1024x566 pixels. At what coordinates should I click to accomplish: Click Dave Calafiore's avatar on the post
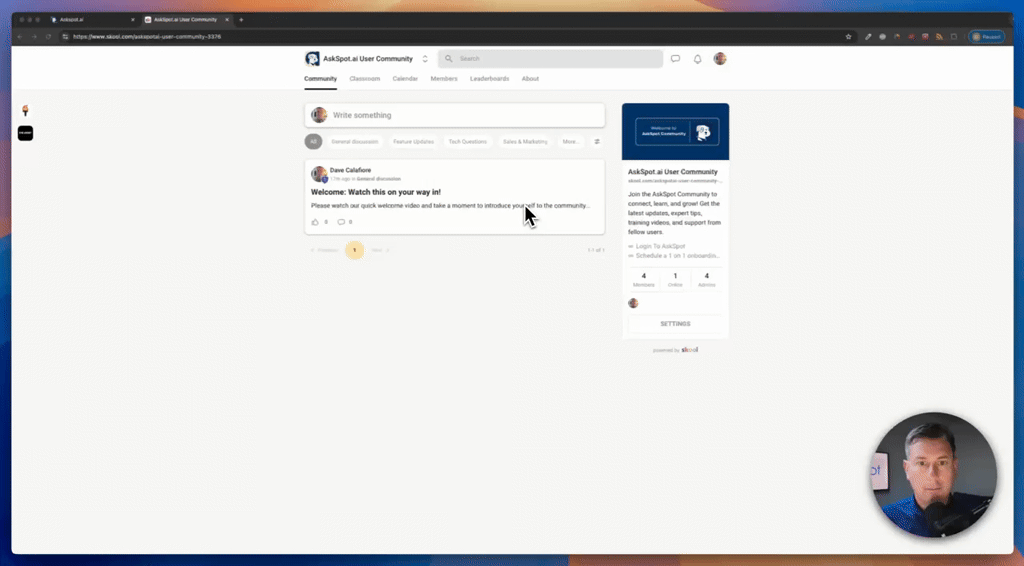click(319, 174)
